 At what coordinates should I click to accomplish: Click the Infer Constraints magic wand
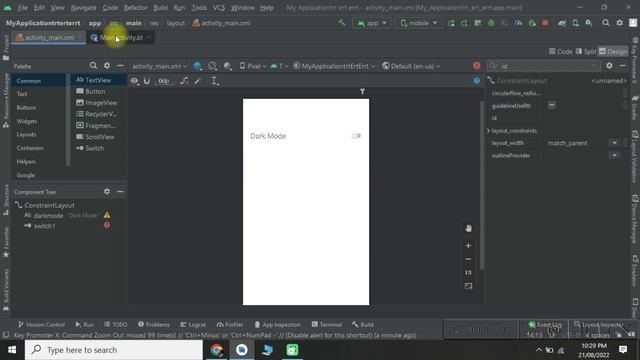tap(198, 81)
